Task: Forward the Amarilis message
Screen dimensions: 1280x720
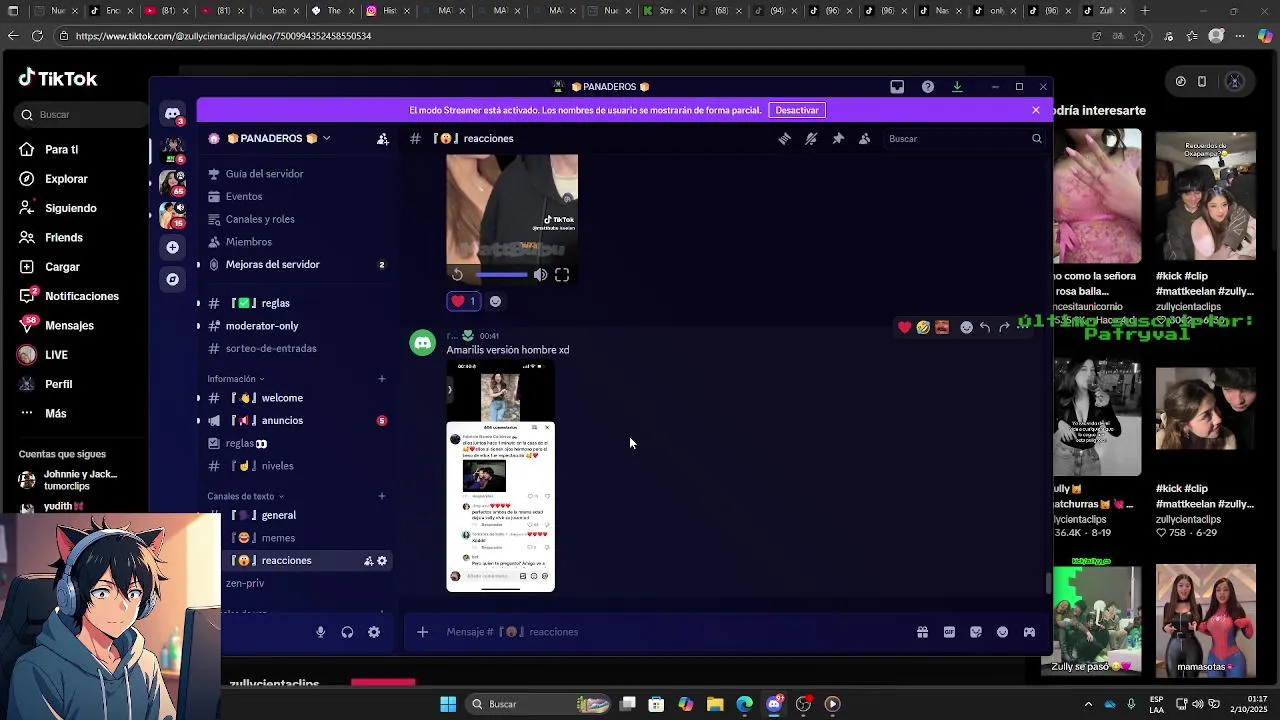Action: click(x=1004, y=327)
